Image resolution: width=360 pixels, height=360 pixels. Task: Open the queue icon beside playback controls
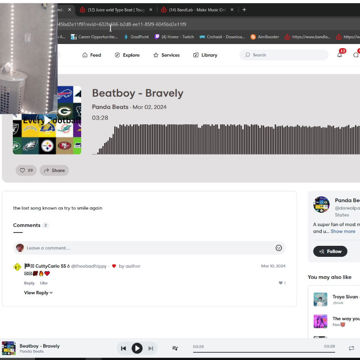[x=175, y=348]
